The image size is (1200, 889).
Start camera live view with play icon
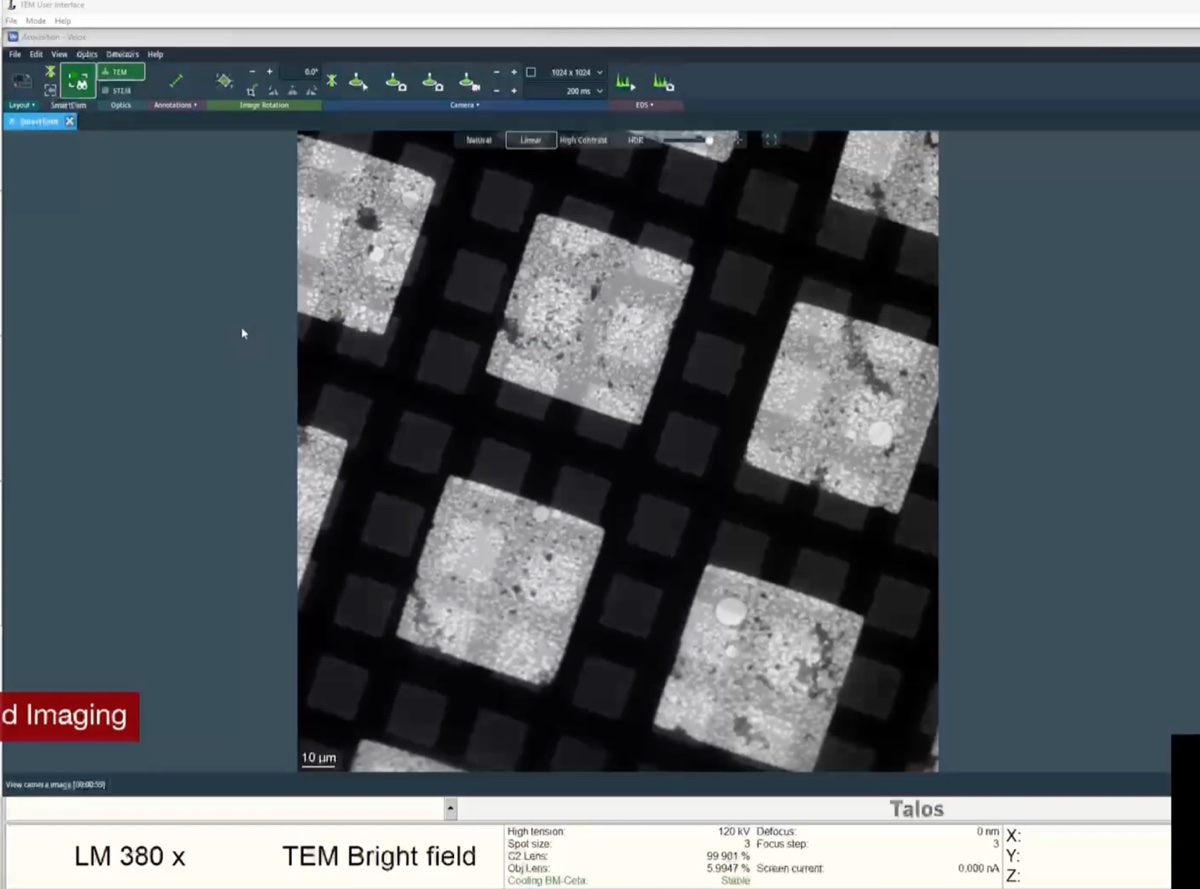(x=358, y=81)
